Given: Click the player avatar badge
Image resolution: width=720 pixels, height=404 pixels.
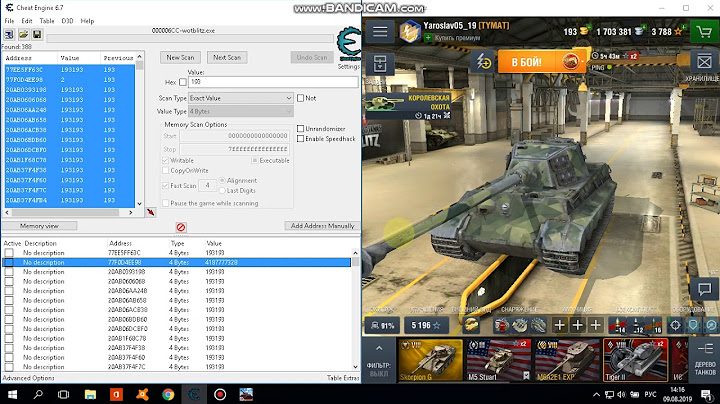Looking at the screenshot, I should [410, 32].
